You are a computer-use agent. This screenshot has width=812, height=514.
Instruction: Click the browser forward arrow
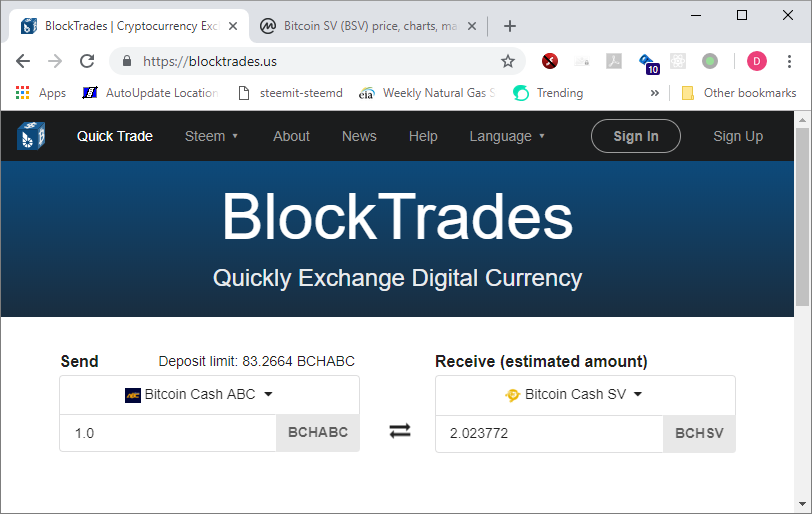pyautogui.click(x=55, y=61)
